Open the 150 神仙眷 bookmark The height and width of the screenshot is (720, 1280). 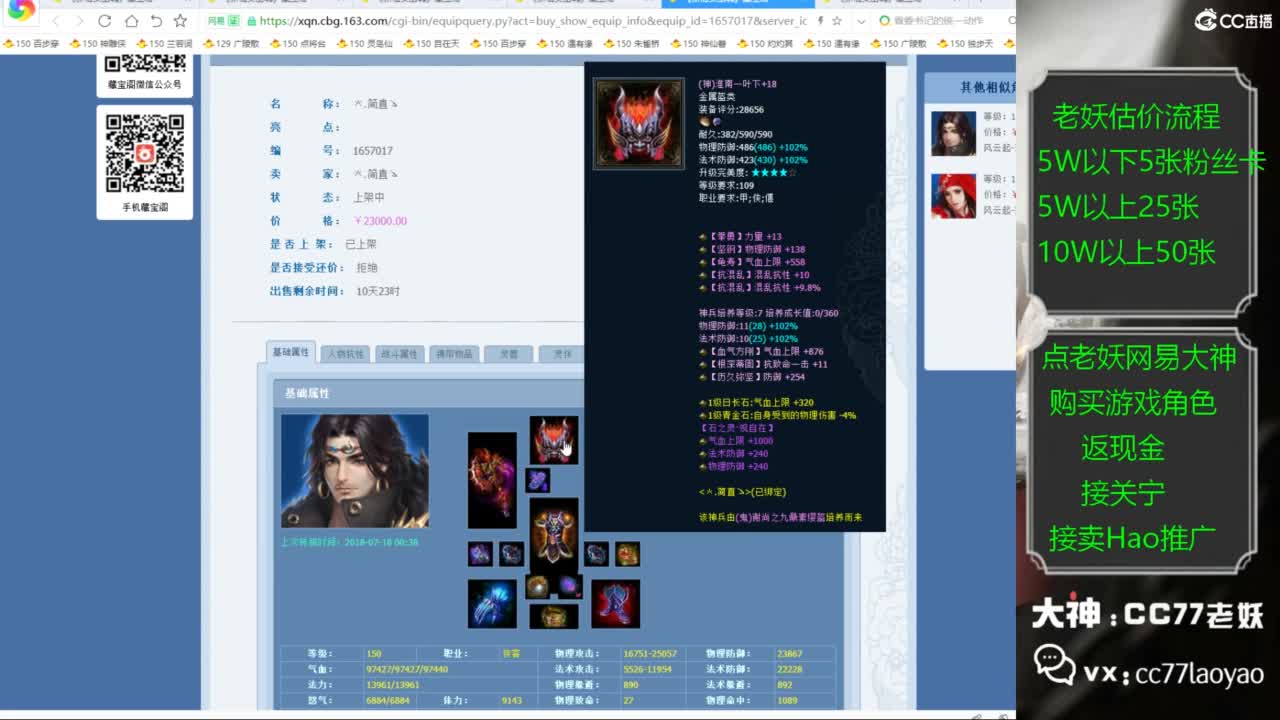(700, 44)
